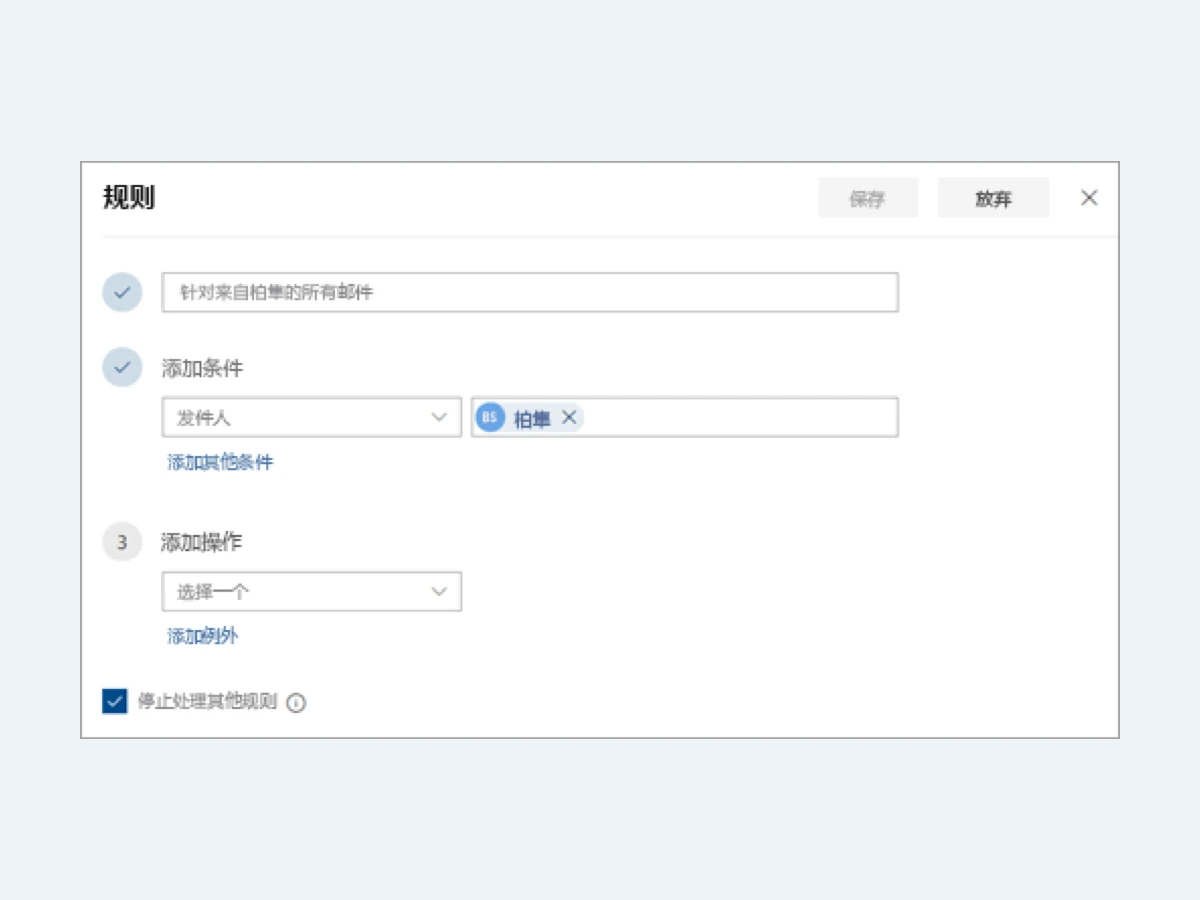
Task: Close the 规则 dialog with the X
Action: [1089, 198]
